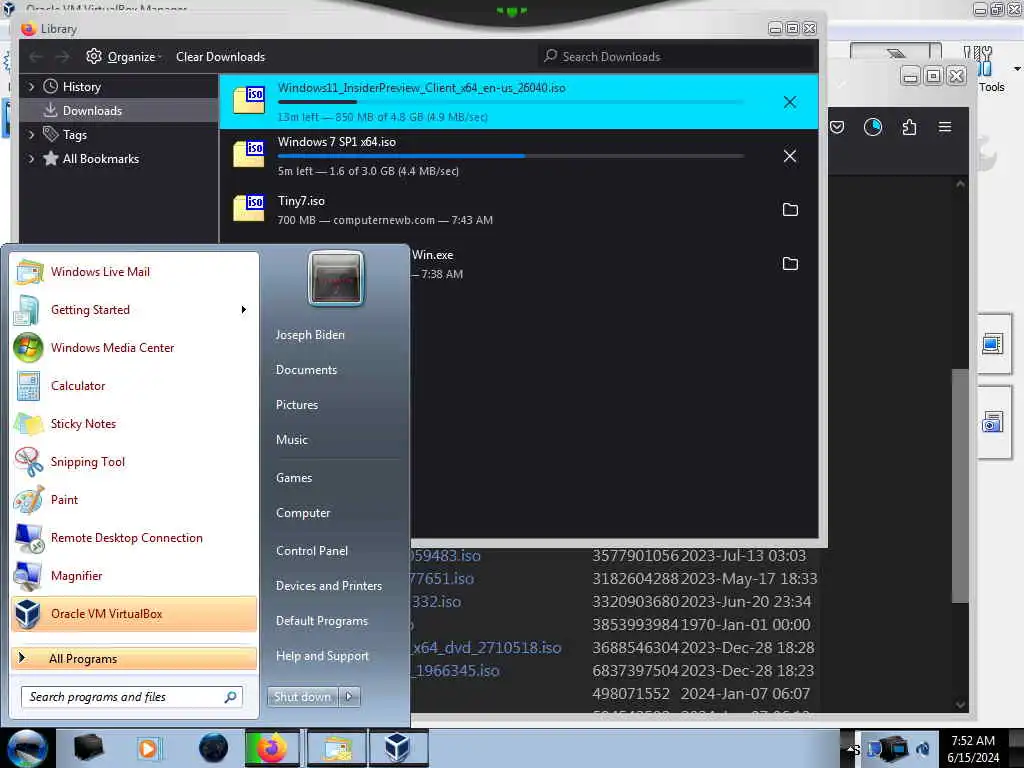Viewport: 1024px width, 768px height.
Task: Open Music library
Action: [x=291, y=440]
